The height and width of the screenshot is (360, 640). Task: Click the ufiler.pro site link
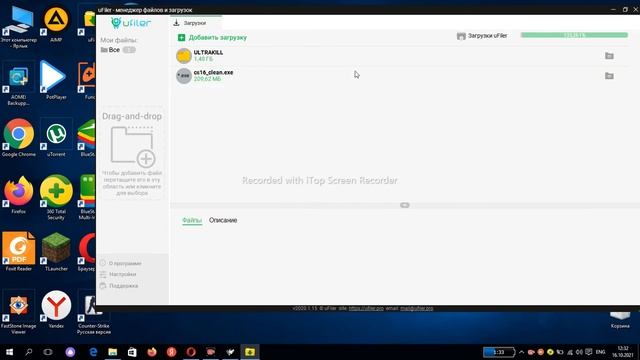366,308
